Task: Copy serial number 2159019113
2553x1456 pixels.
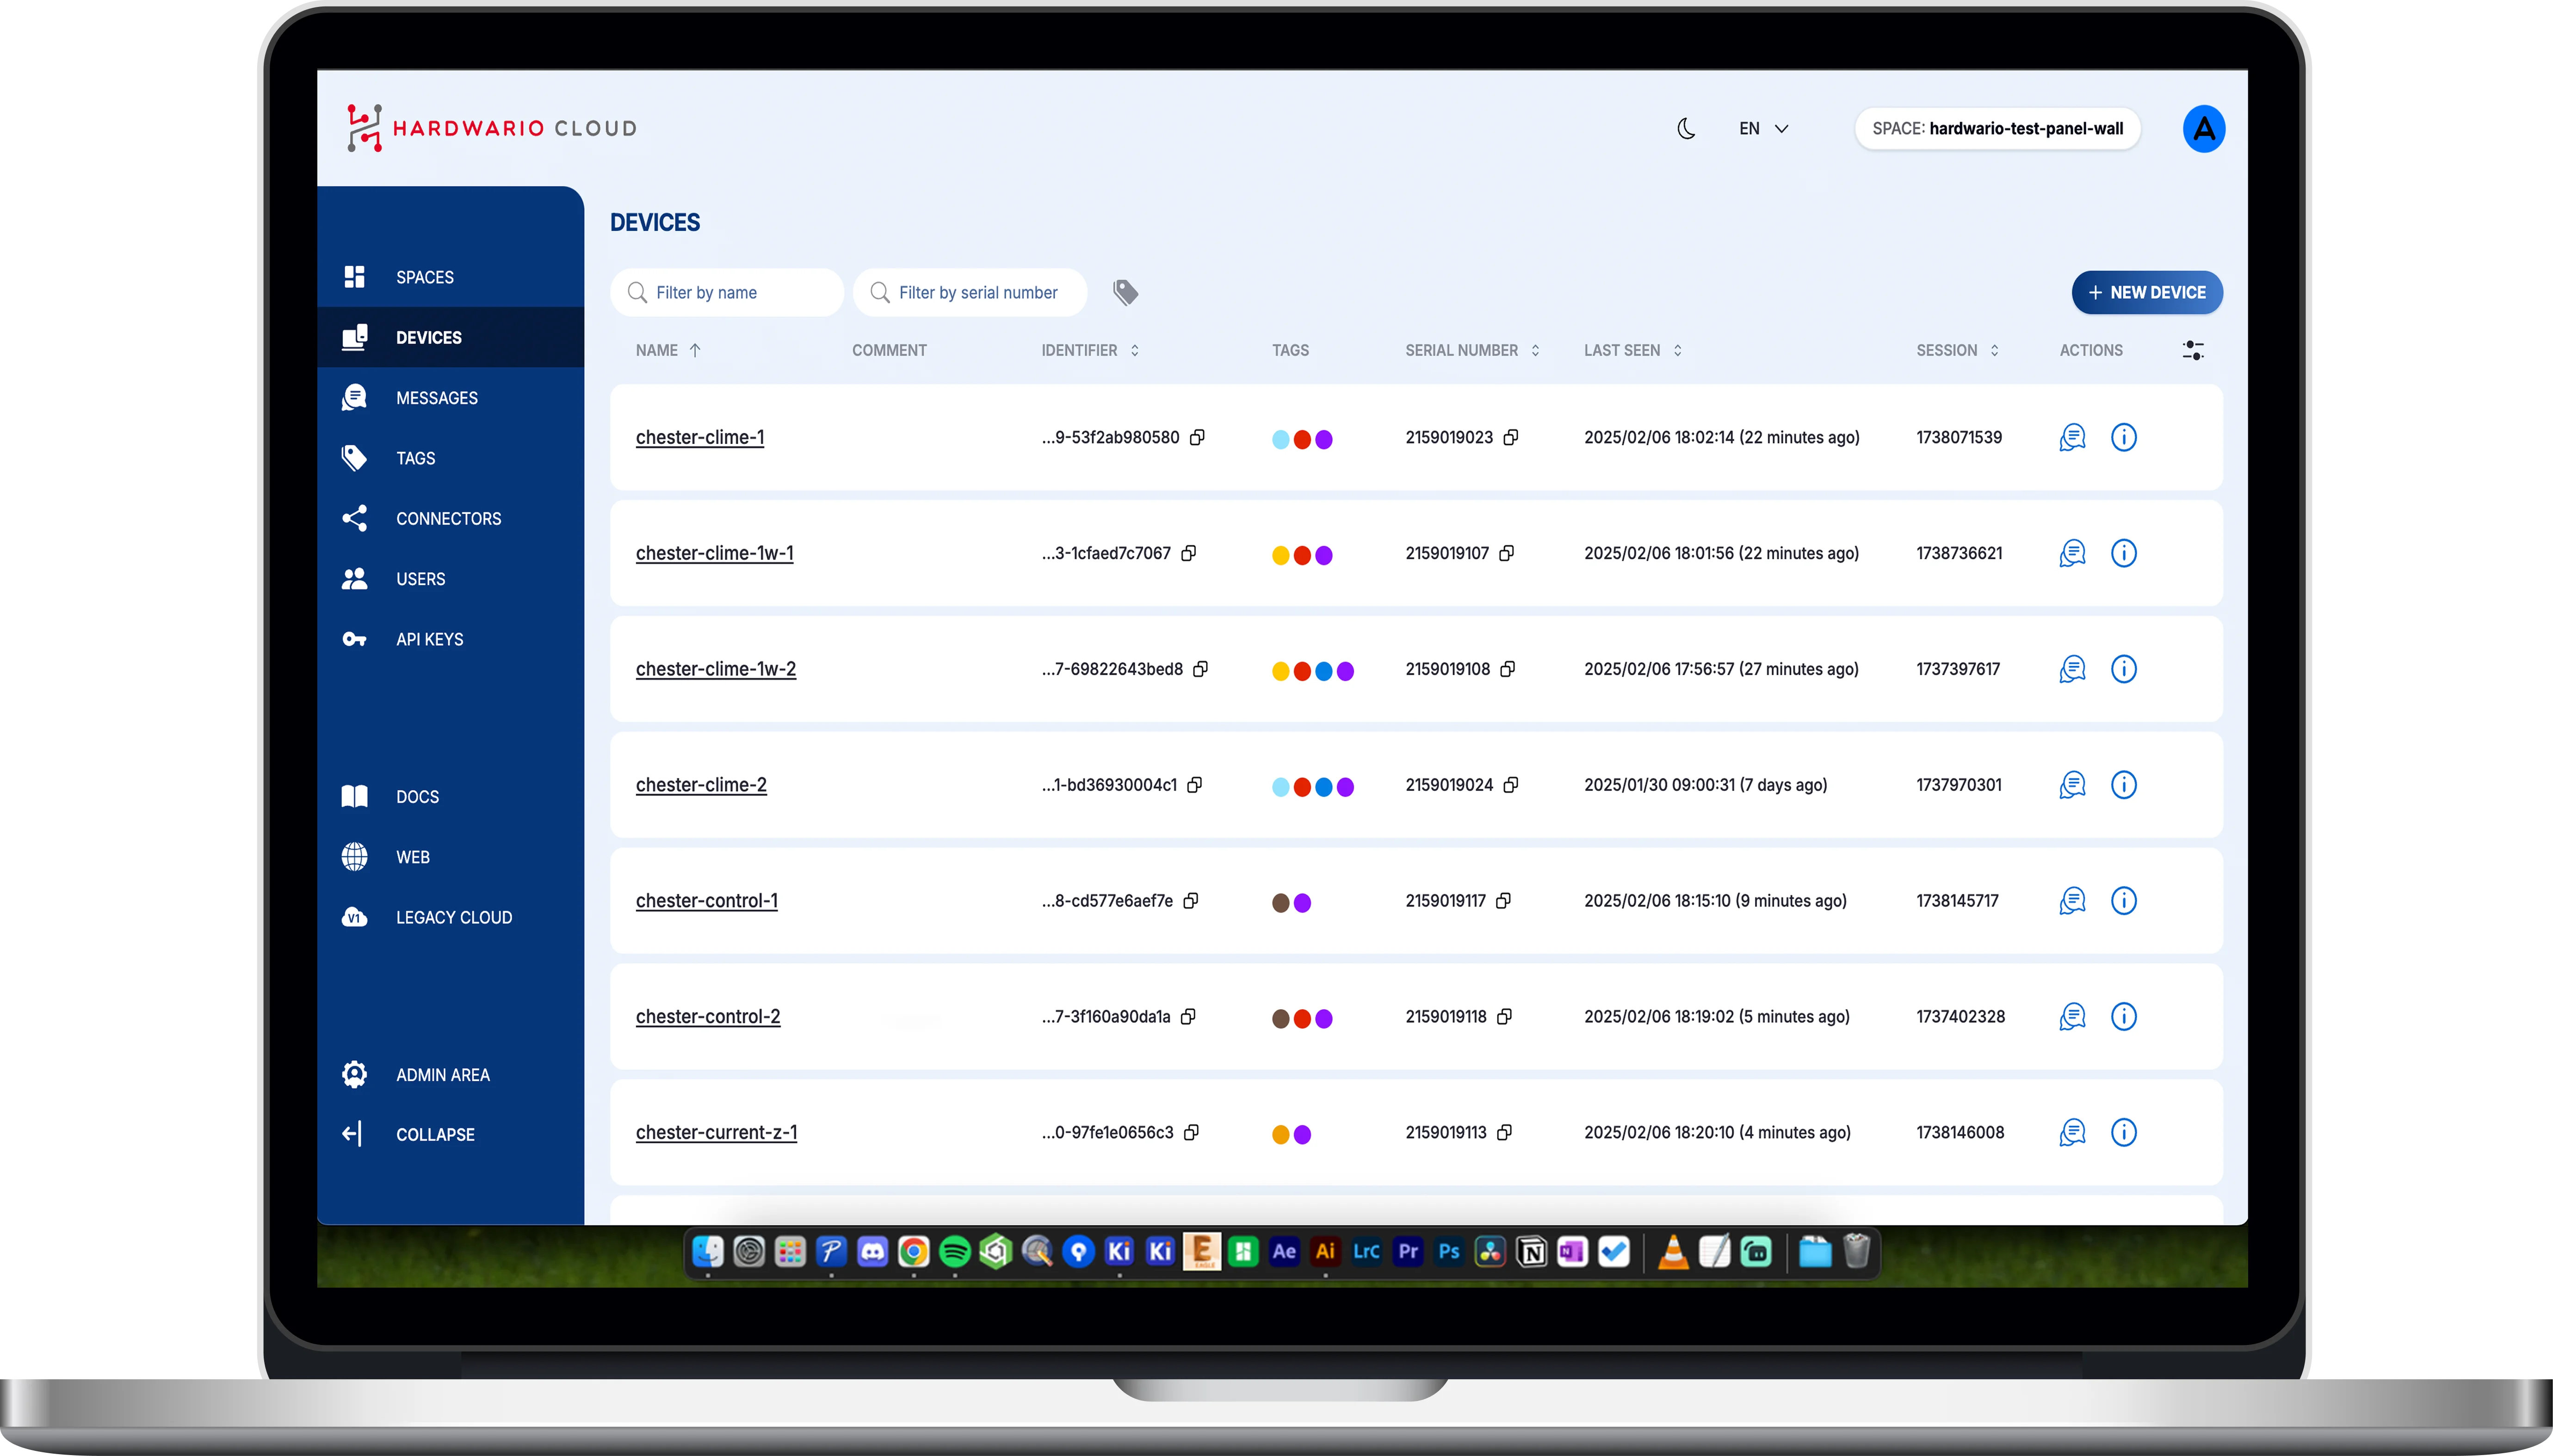Action: (x=1505, y=1133)
